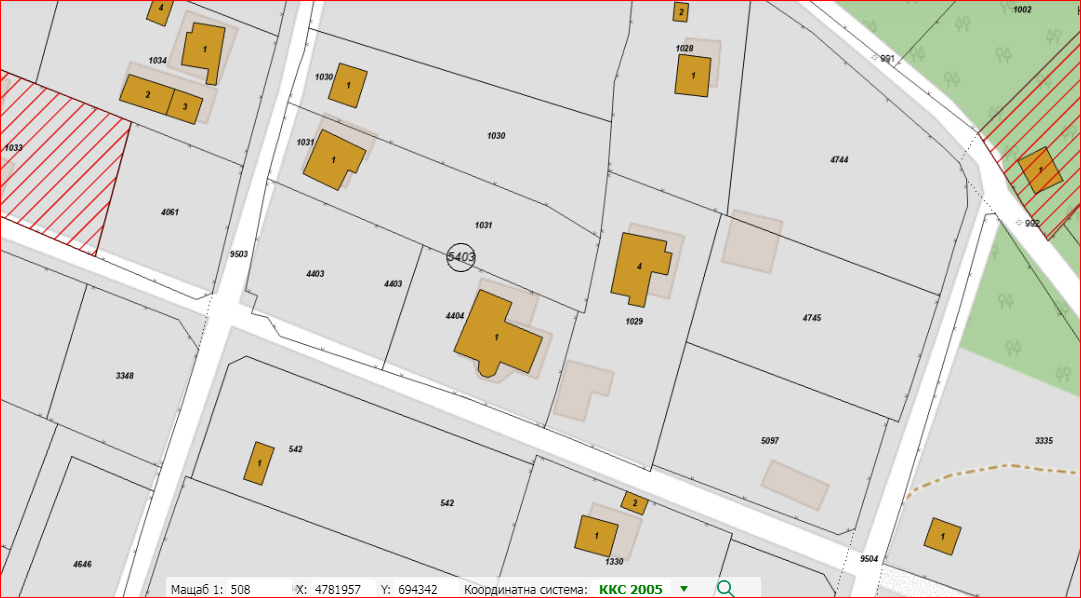Click the magnifier search icon in bottom bar
The height and width of the screenshot is (598, 1081).
[x=726, y=588]
